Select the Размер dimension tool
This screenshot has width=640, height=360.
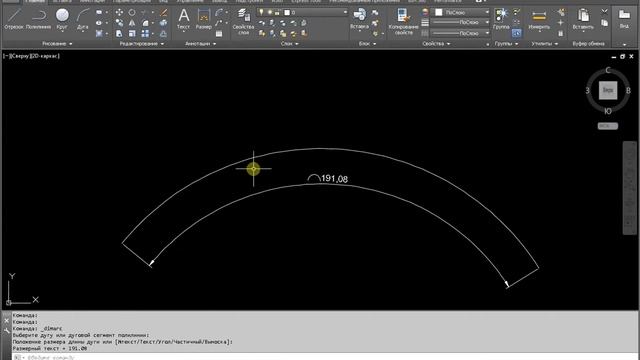click(204, 19)
